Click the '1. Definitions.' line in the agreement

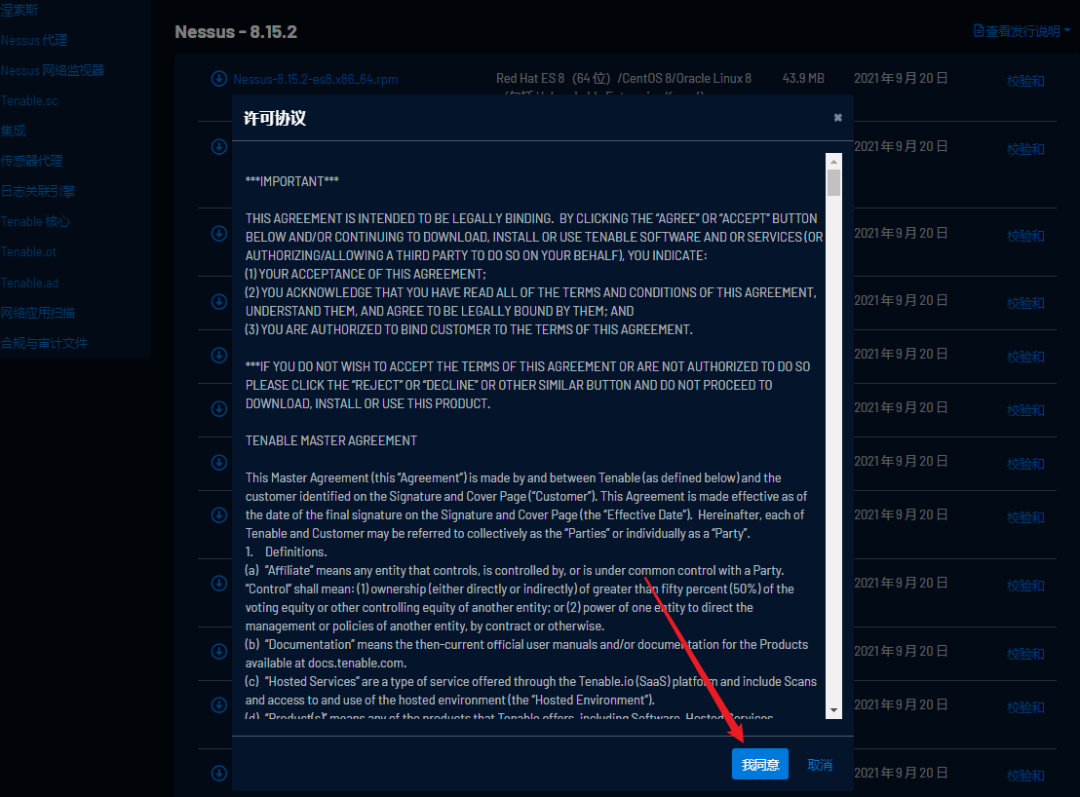point(286,552)
